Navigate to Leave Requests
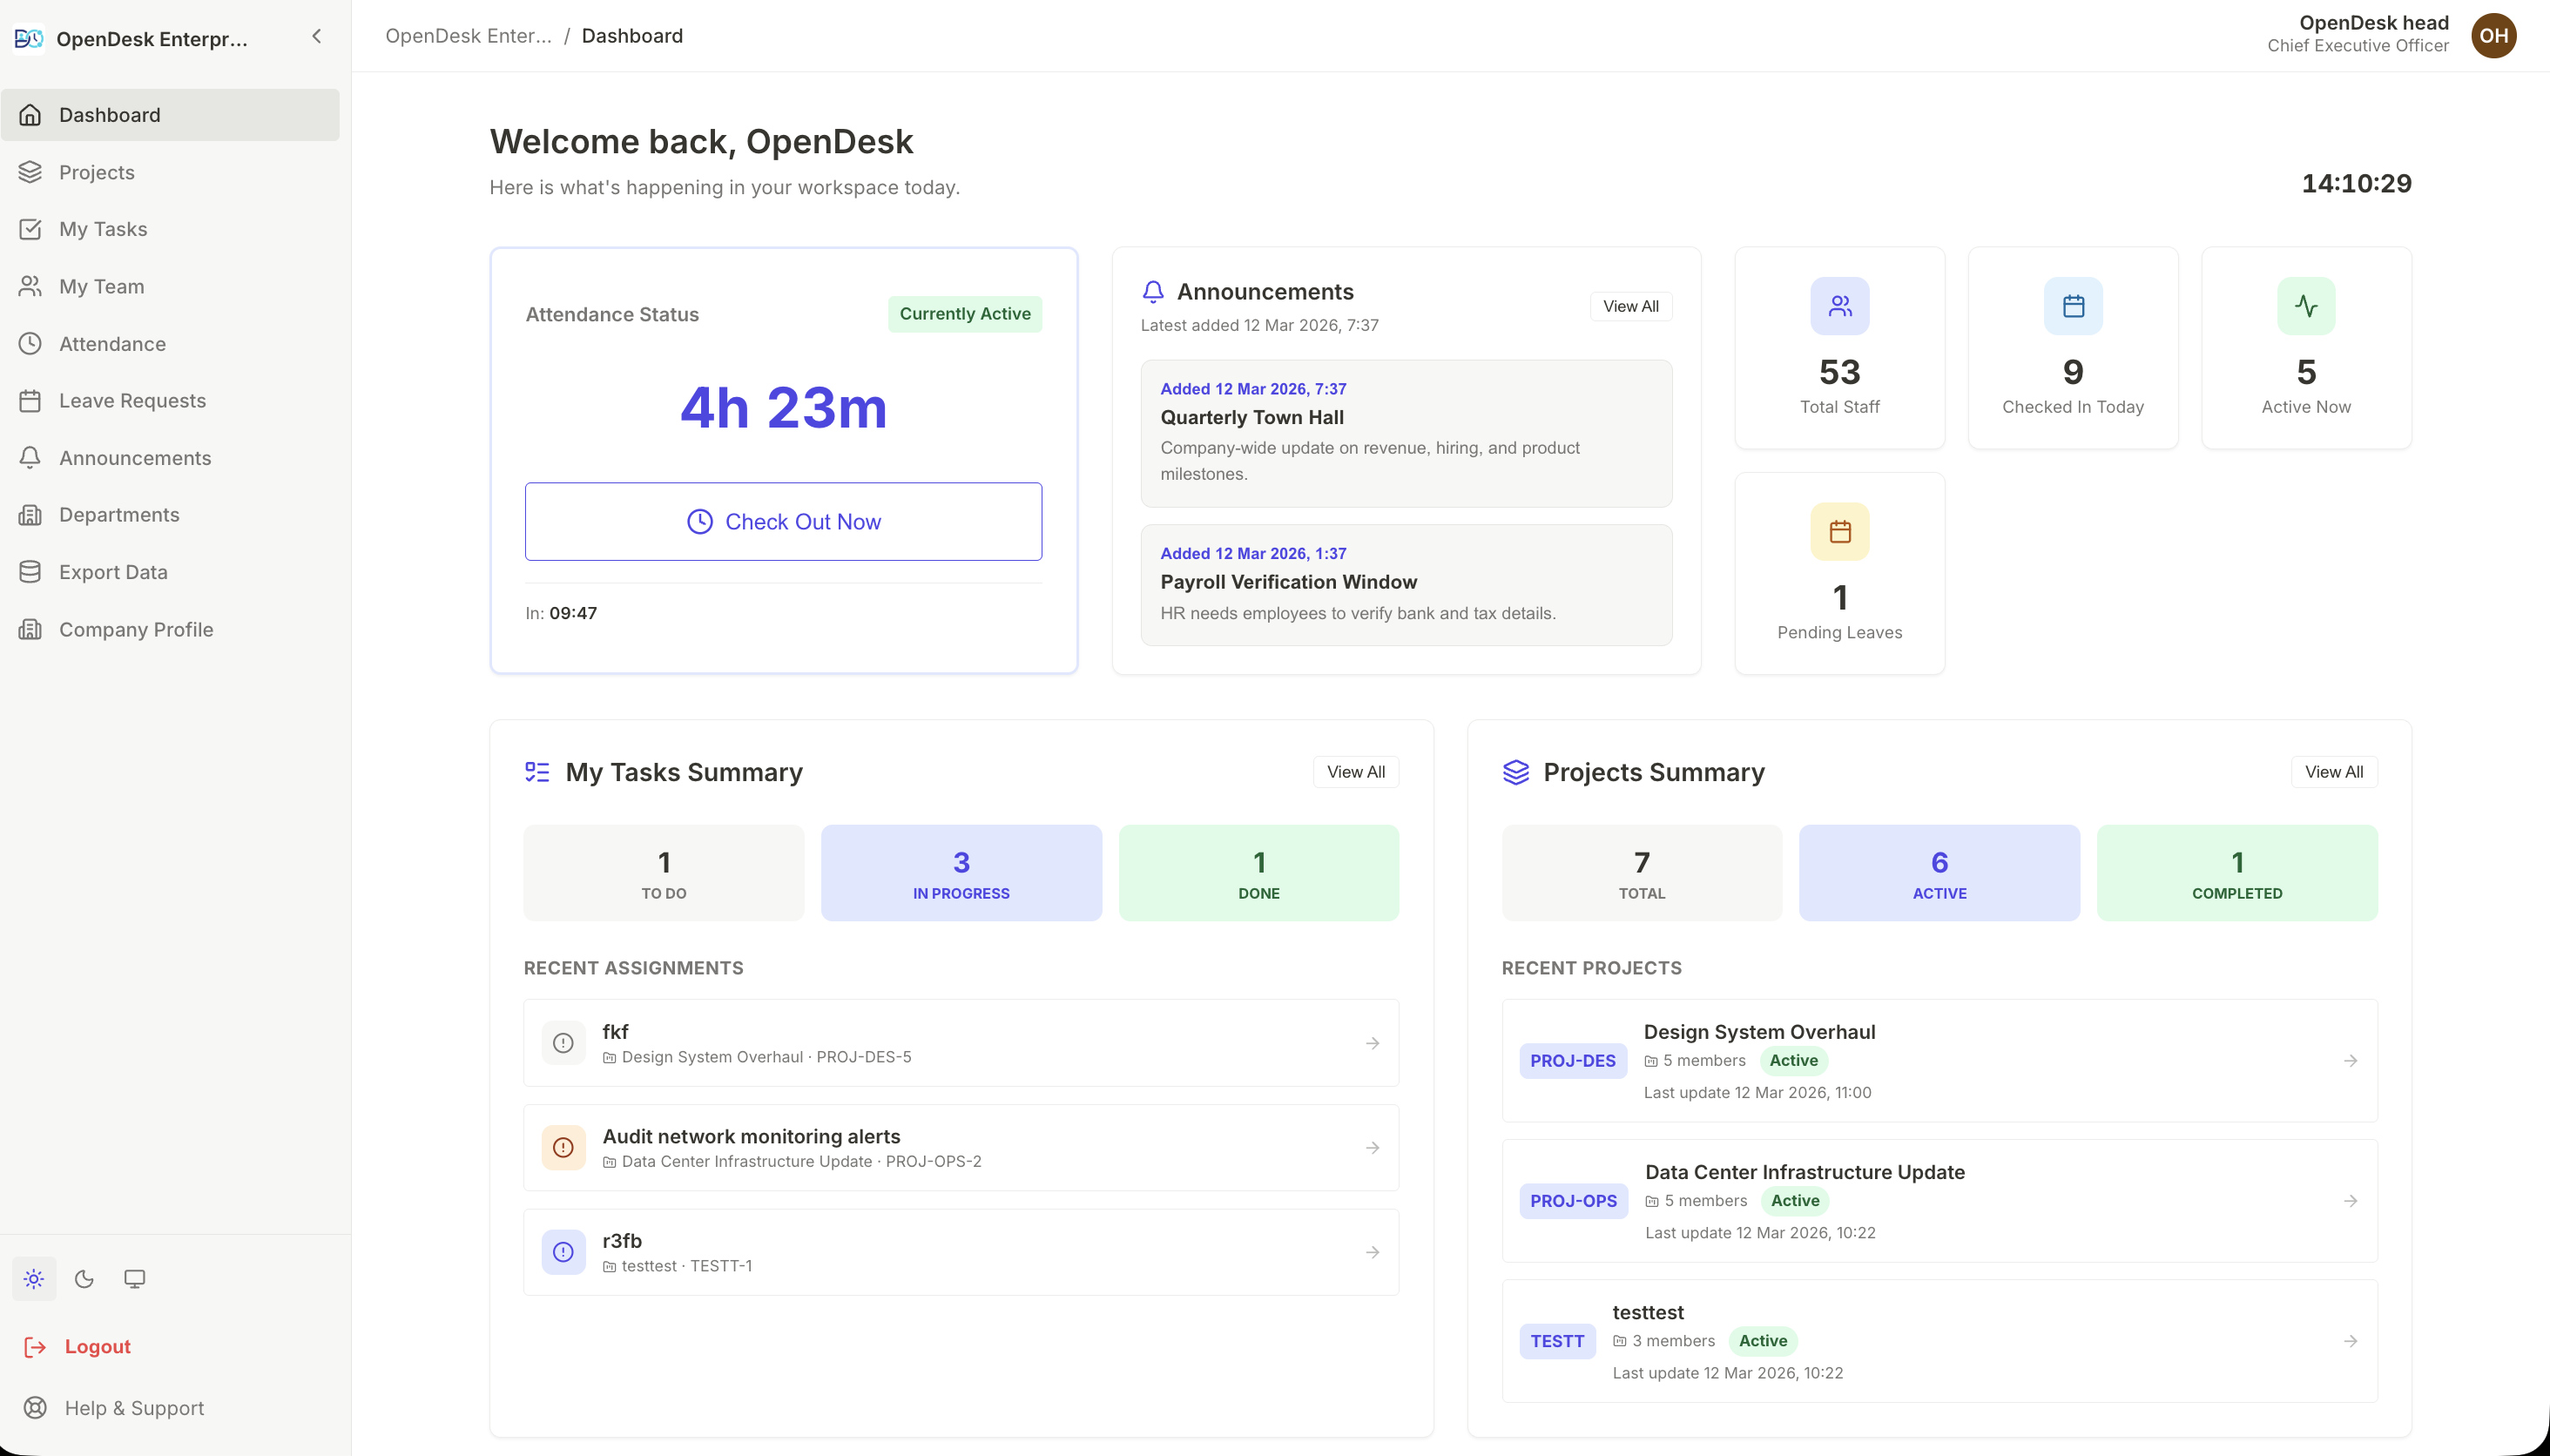This screenshot has width=2550, height=1456. (170, 401)
